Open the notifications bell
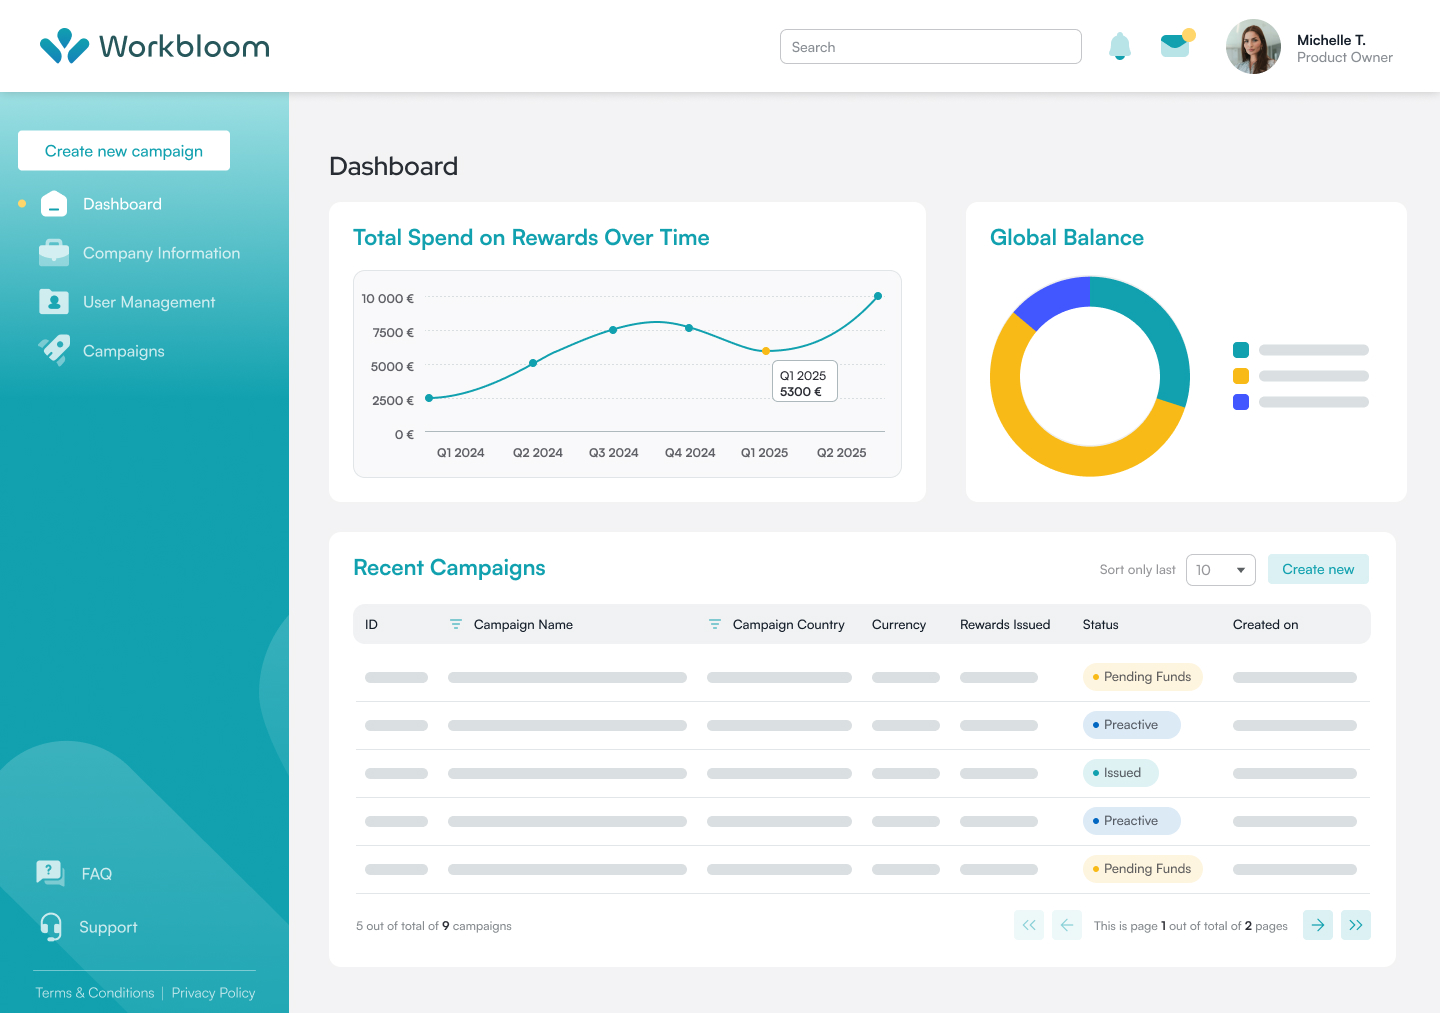 tap(1120, 46)
